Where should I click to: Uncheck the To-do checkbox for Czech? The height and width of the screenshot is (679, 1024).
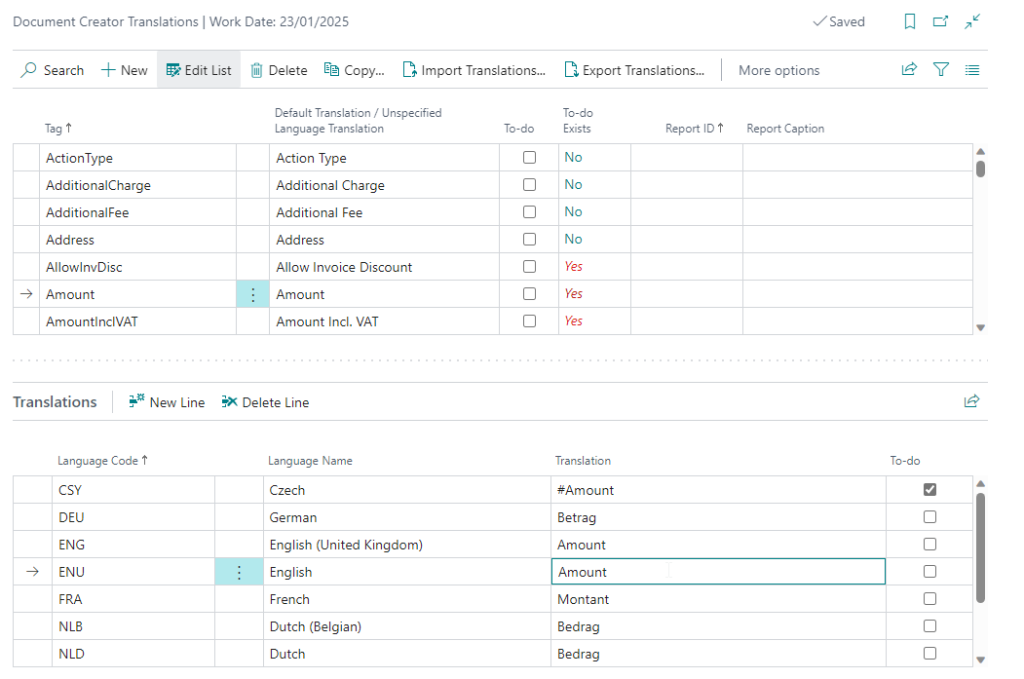click(930, 490)
